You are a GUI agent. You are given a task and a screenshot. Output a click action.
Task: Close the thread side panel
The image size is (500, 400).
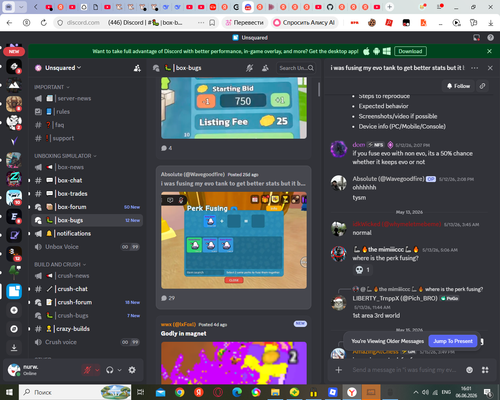tap(490, 68)
